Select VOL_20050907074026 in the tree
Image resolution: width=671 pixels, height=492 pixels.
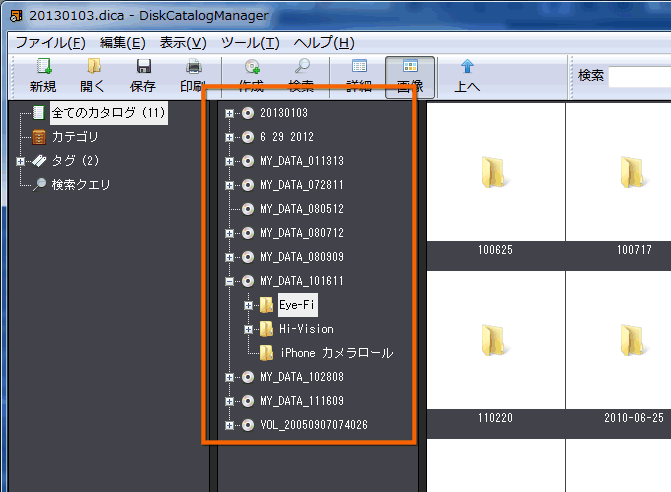click(x=314, y=424)
